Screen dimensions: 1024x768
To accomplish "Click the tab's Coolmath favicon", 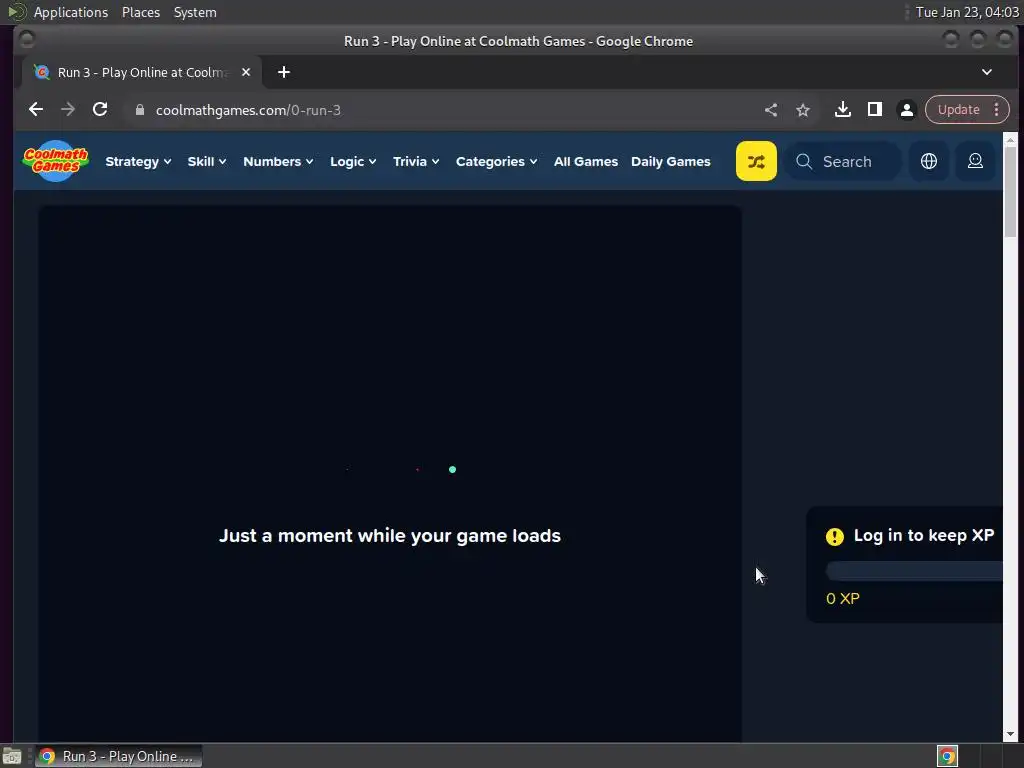I will tap(42, 72).
